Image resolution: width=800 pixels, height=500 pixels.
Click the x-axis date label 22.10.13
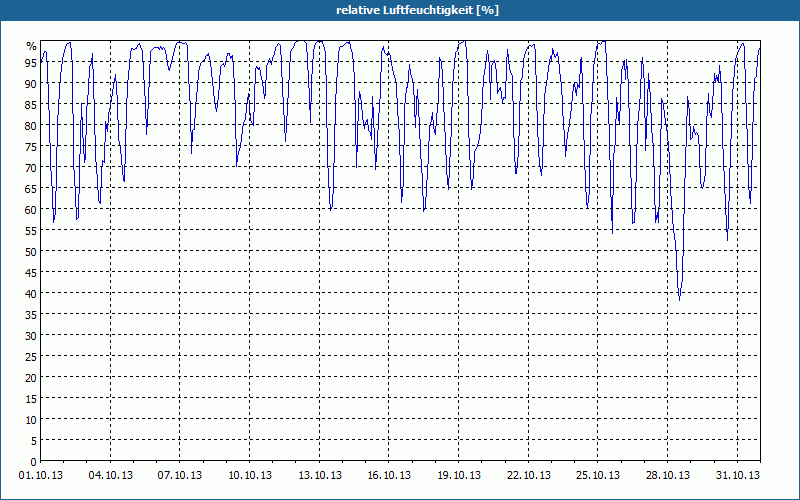click(529, 476)
